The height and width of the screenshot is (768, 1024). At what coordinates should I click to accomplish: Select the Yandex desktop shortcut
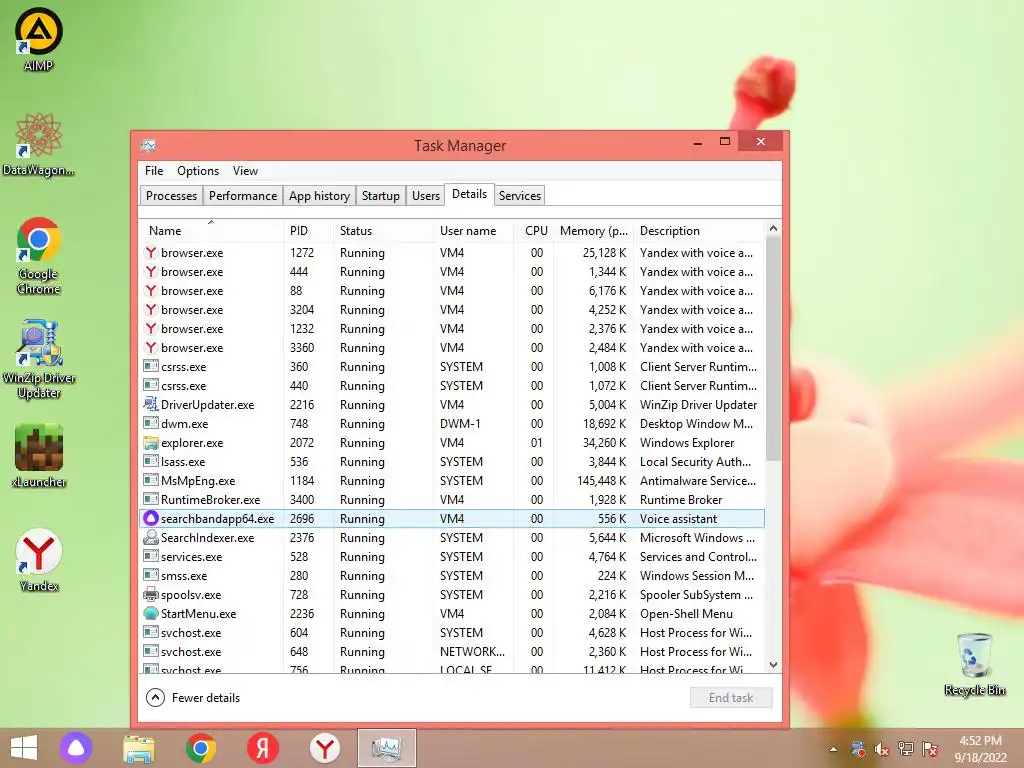(39, 560)
